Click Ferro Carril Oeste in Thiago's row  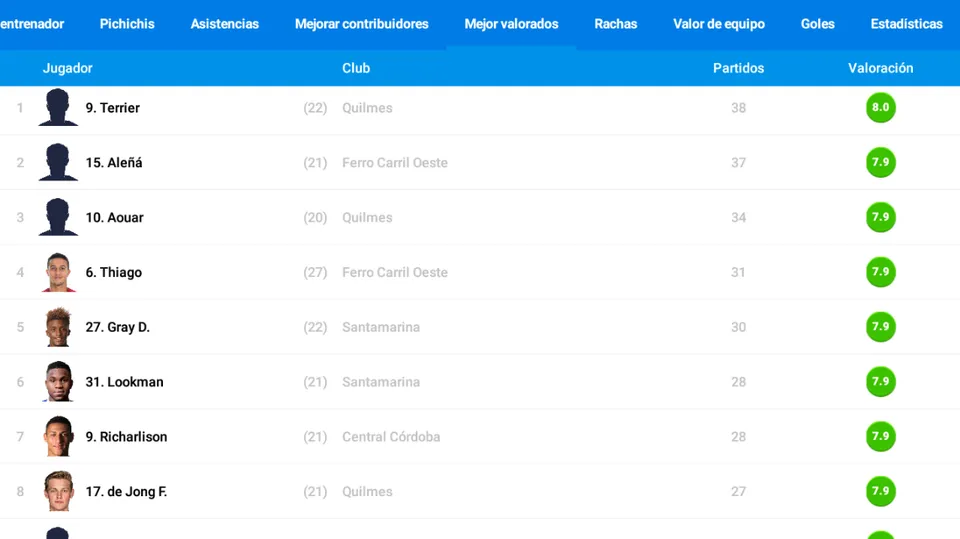click(x=395, y=273)
